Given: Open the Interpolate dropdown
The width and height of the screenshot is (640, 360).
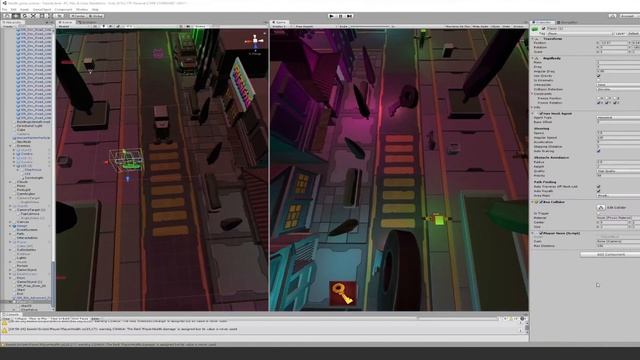Looking at the screenshot, I should (619, 85).
